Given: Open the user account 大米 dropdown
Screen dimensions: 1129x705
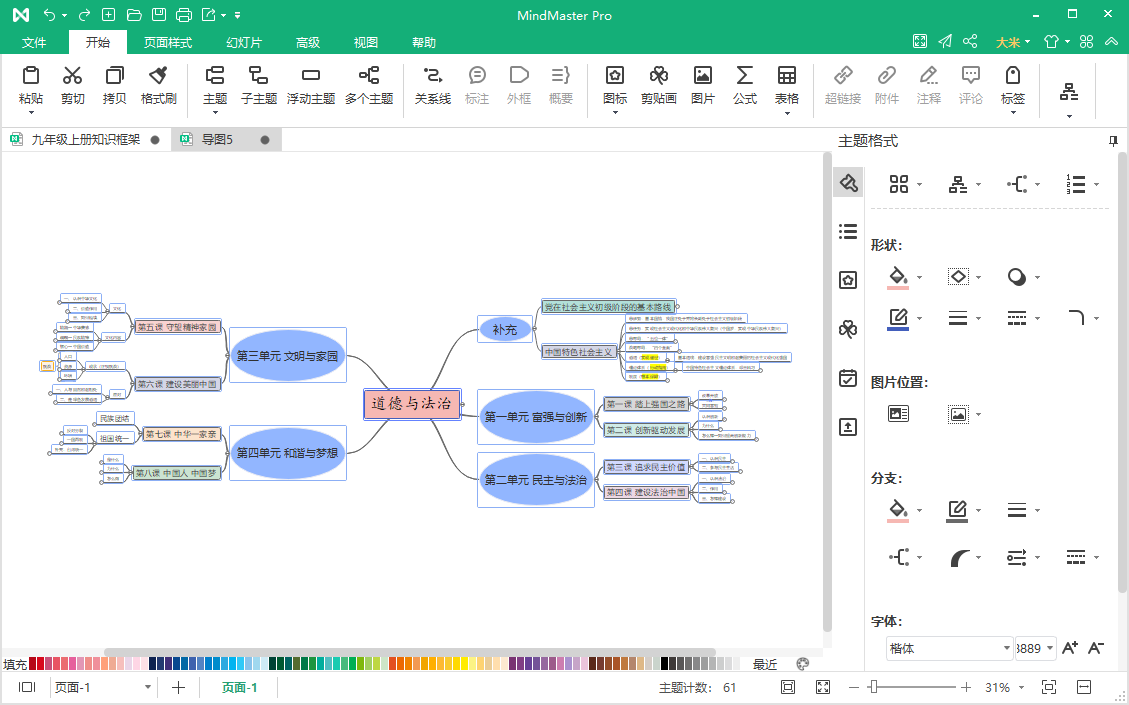Looking at the screenshot, I should [1012, 42].
